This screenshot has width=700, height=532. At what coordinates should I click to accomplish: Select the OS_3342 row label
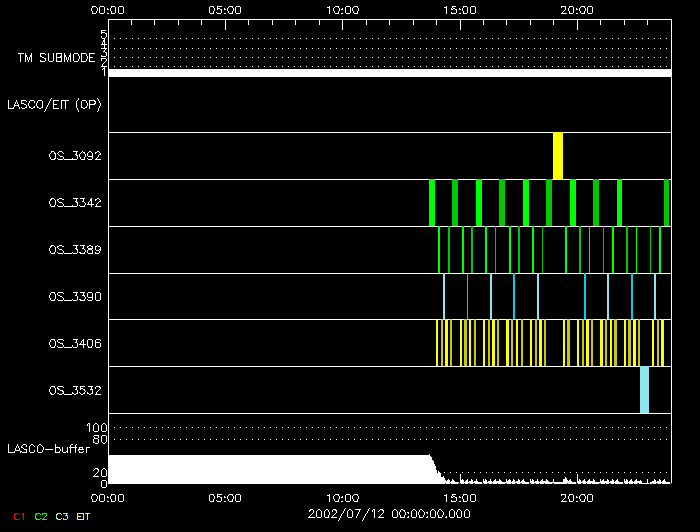click(x=75, y=203)
